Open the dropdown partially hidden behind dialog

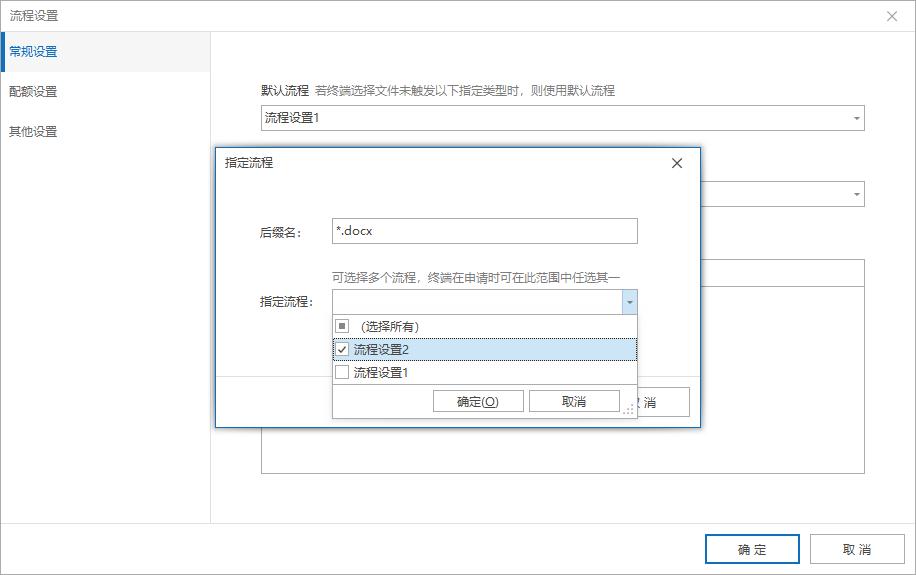click(x=856, y=194)
